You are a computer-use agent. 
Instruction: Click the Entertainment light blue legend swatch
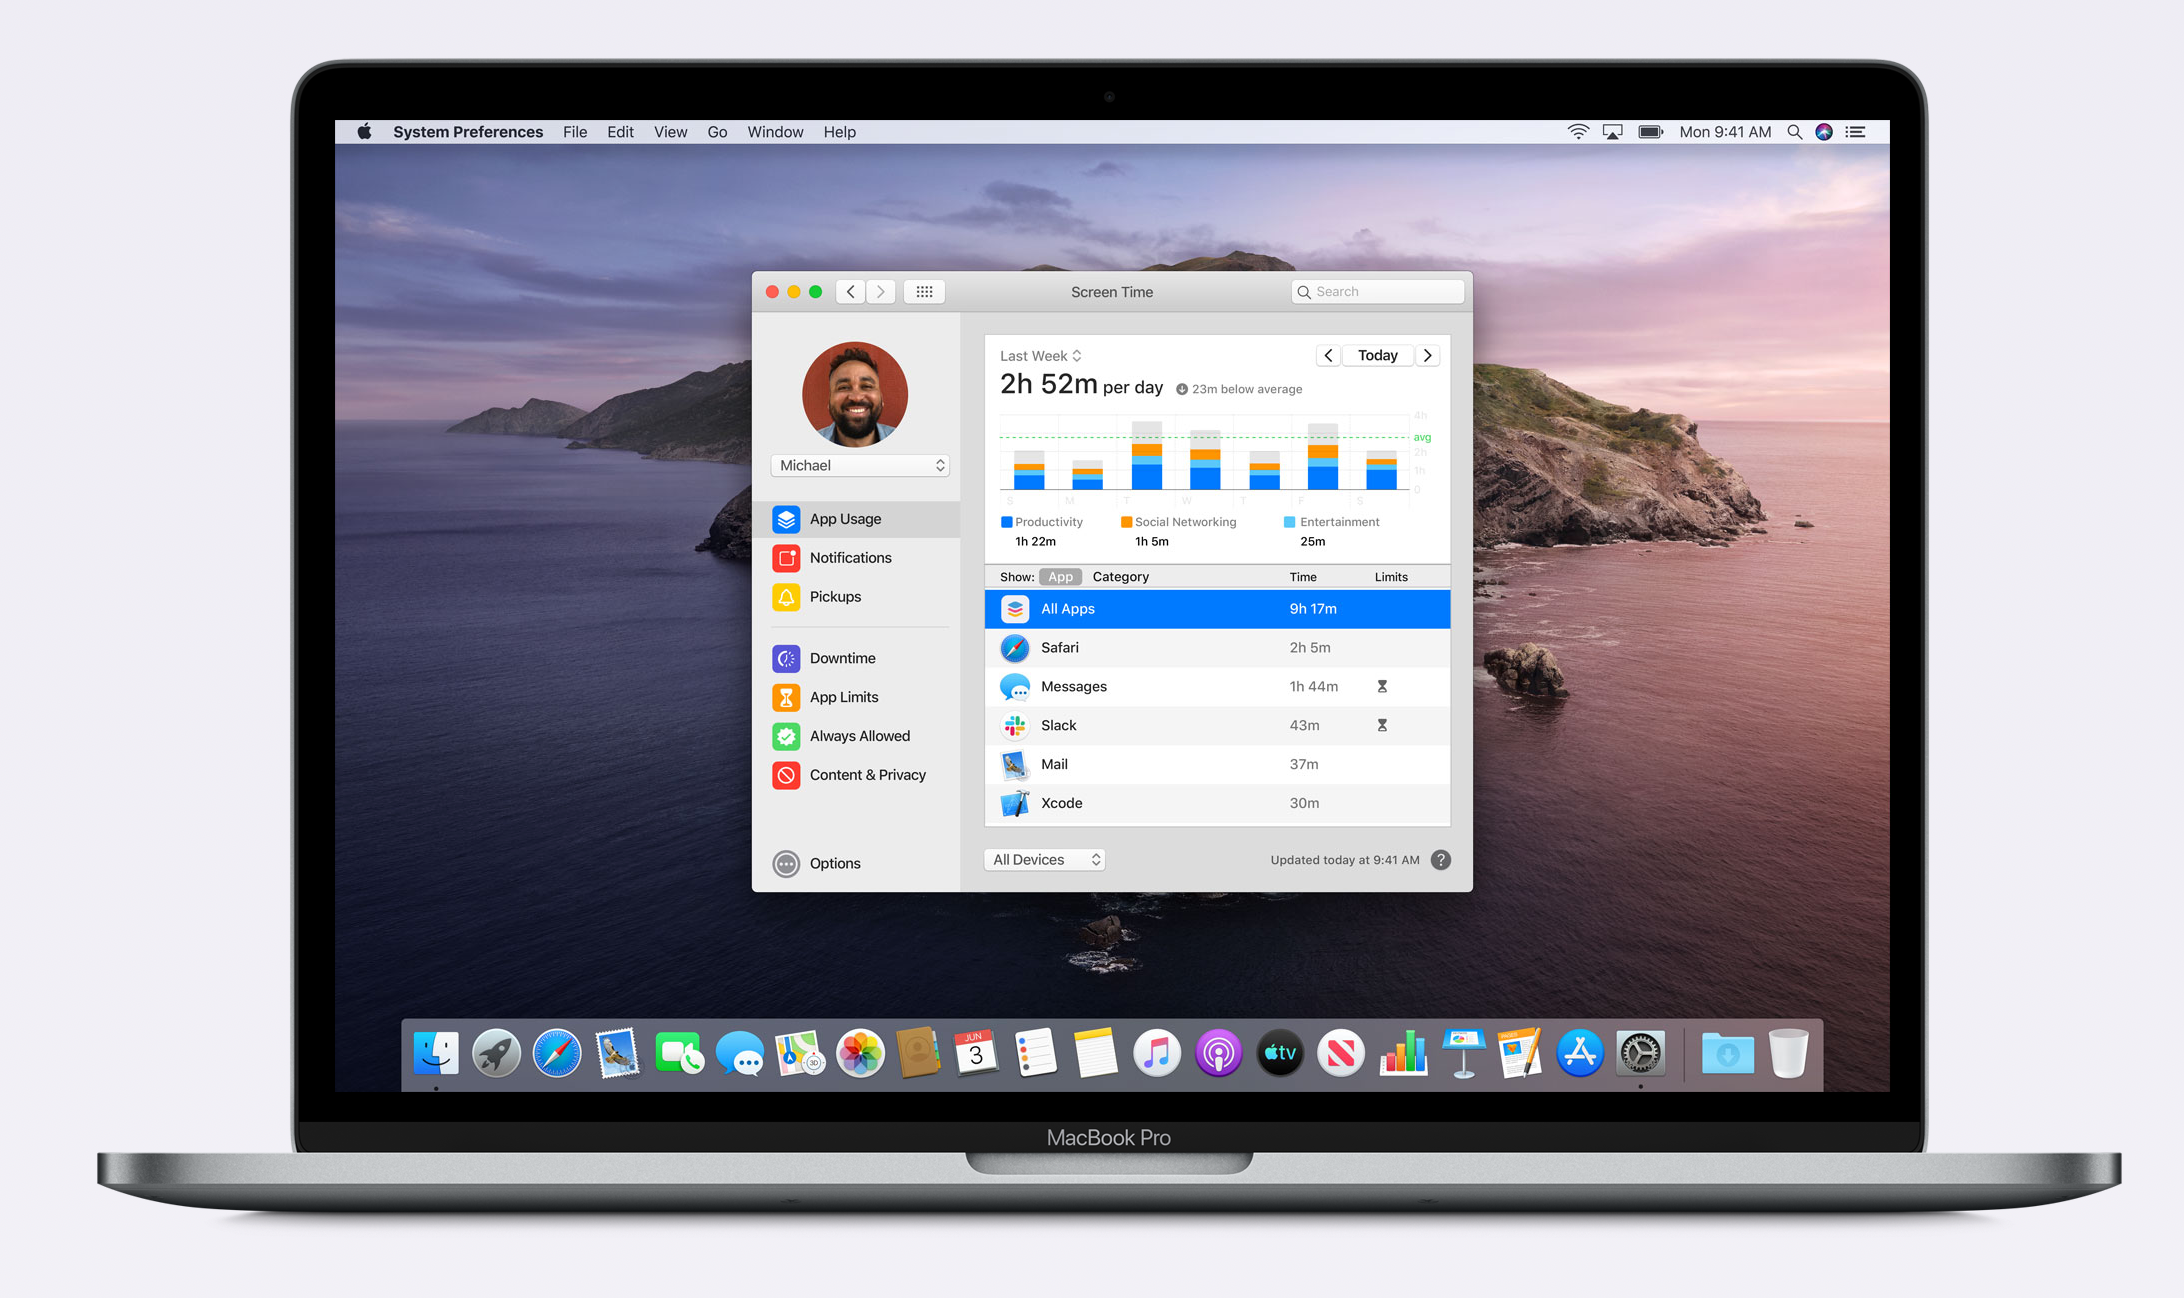tap(1290, 522)
